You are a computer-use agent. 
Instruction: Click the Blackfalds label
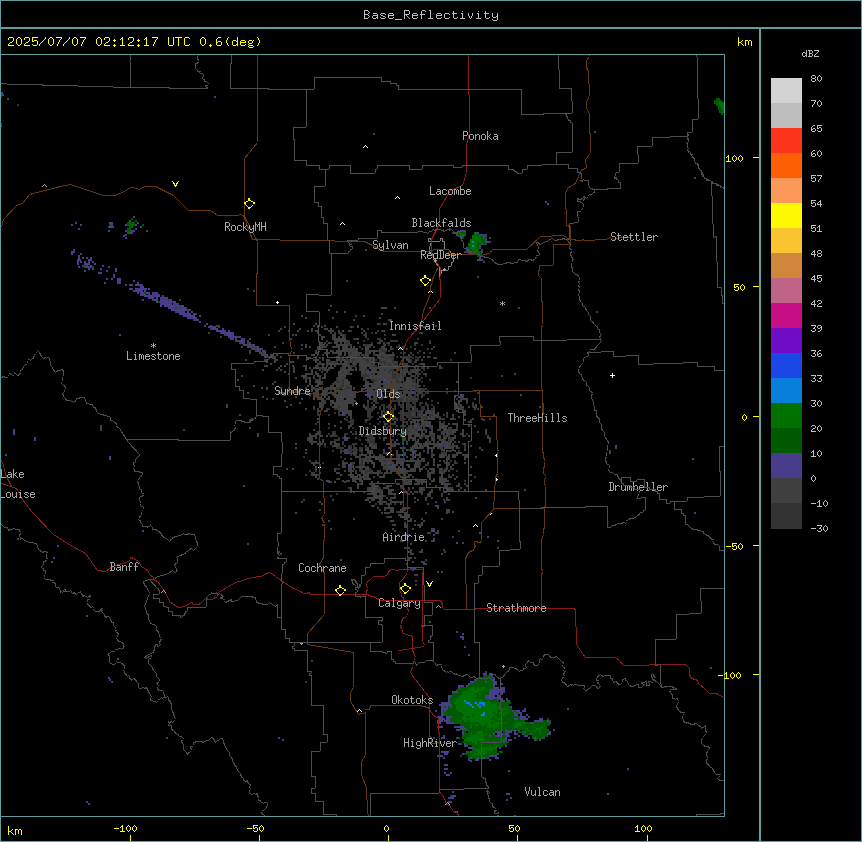(x=441, y=223)
